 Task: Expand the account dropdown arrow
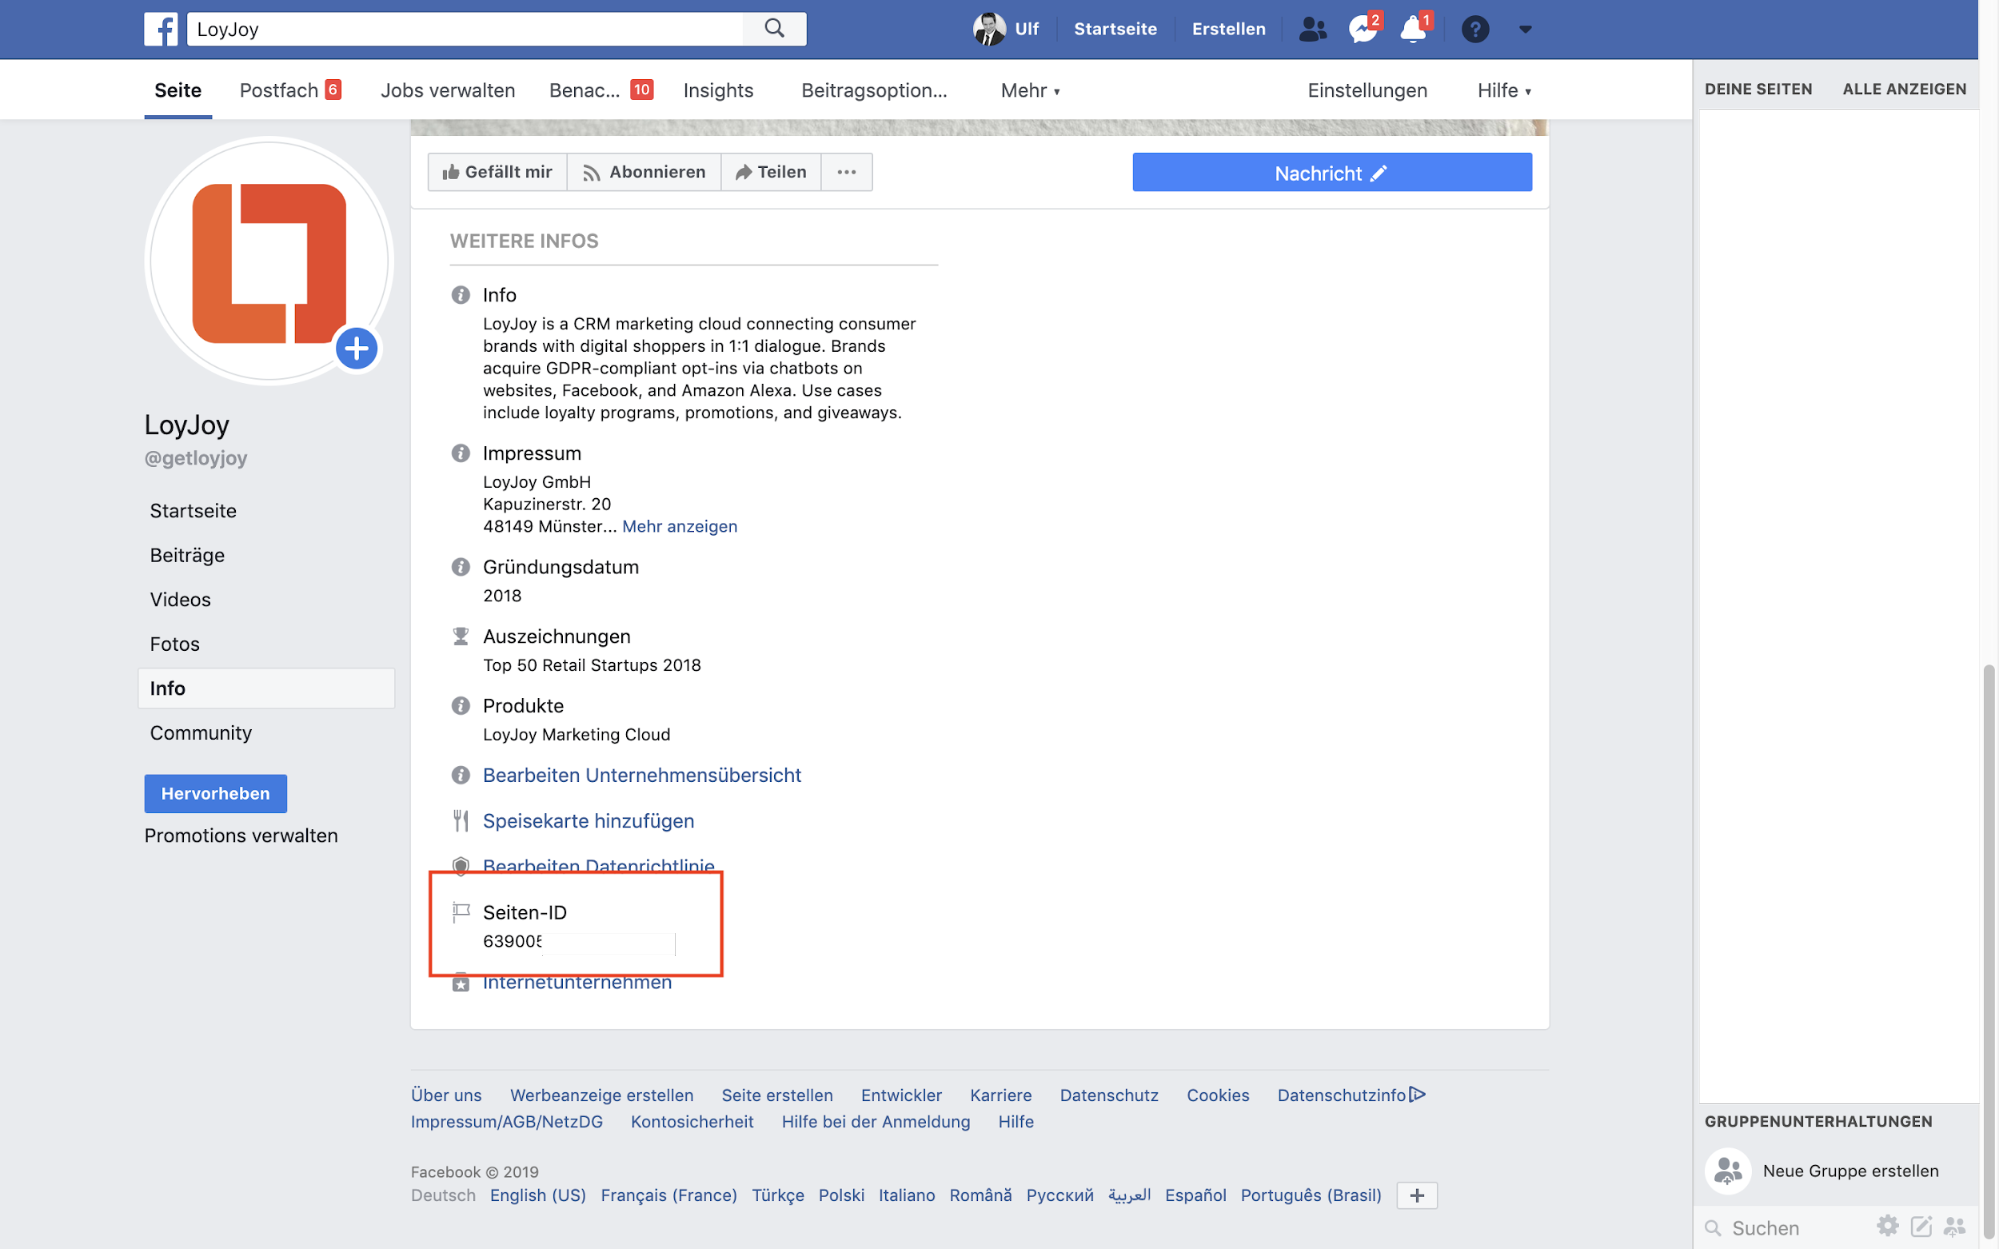pyautogui.click(x=1525, y=29)
